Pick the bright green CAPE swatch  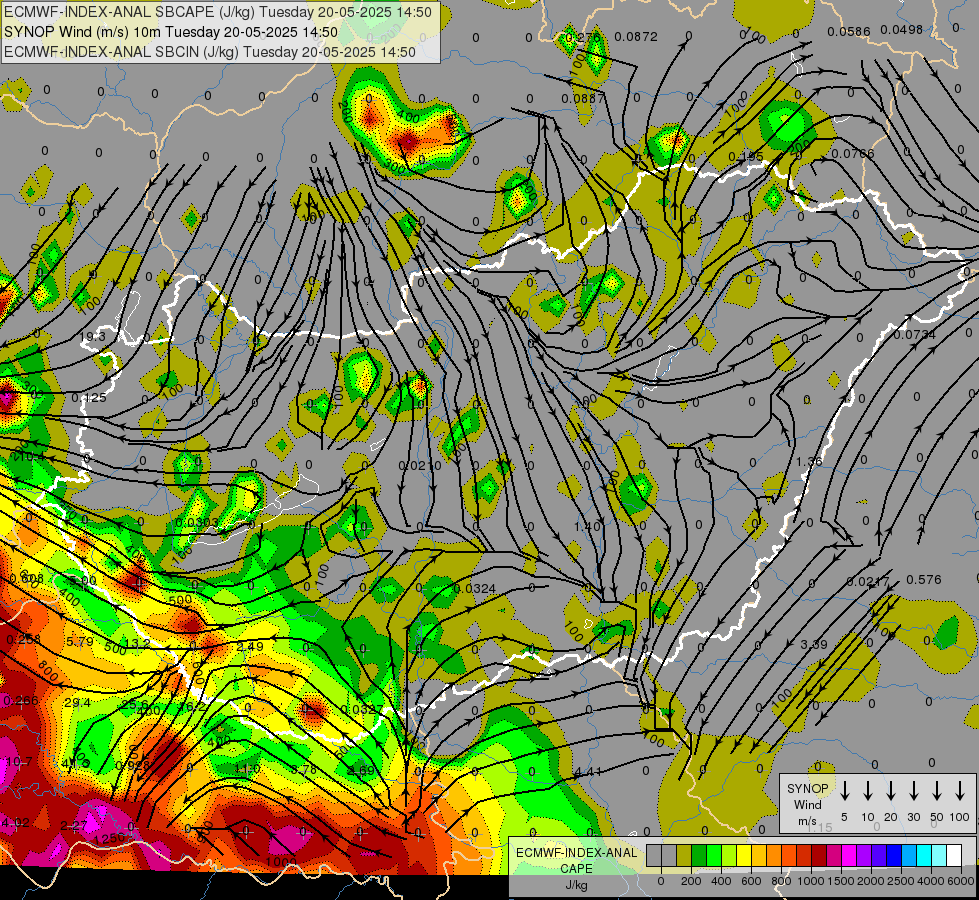[714, 855]
